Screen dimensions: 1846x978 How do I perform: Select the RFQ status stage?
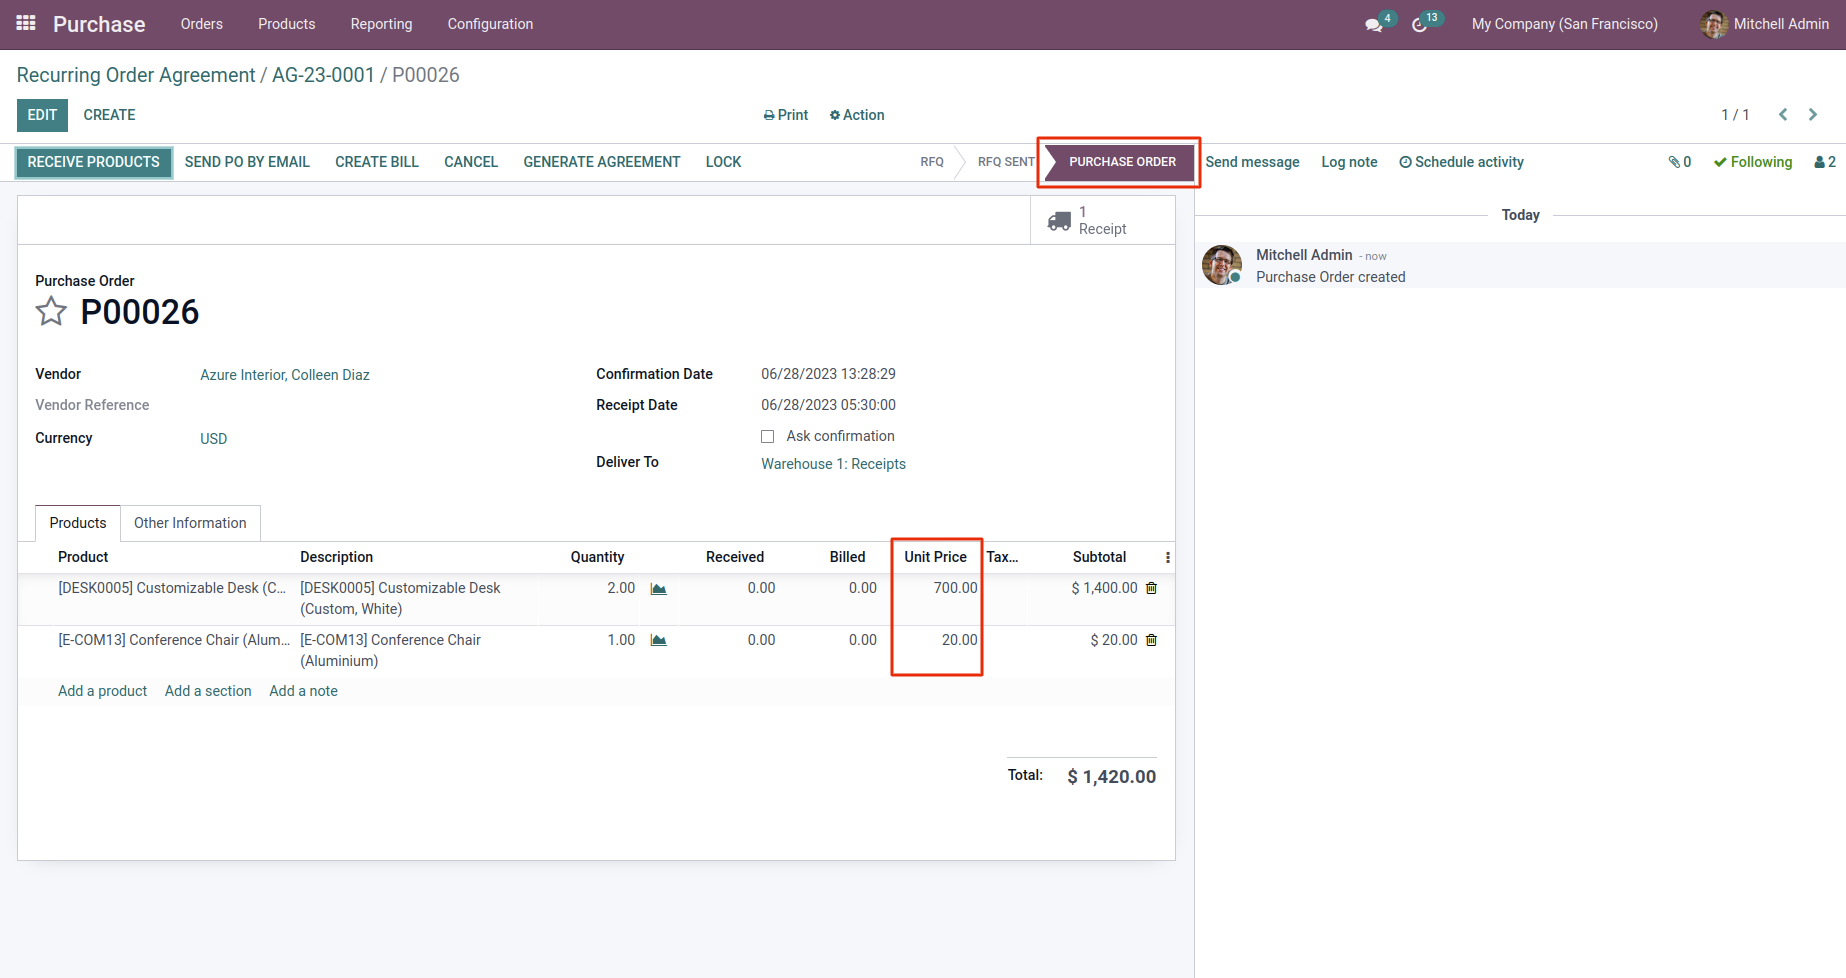click(932, 162)
